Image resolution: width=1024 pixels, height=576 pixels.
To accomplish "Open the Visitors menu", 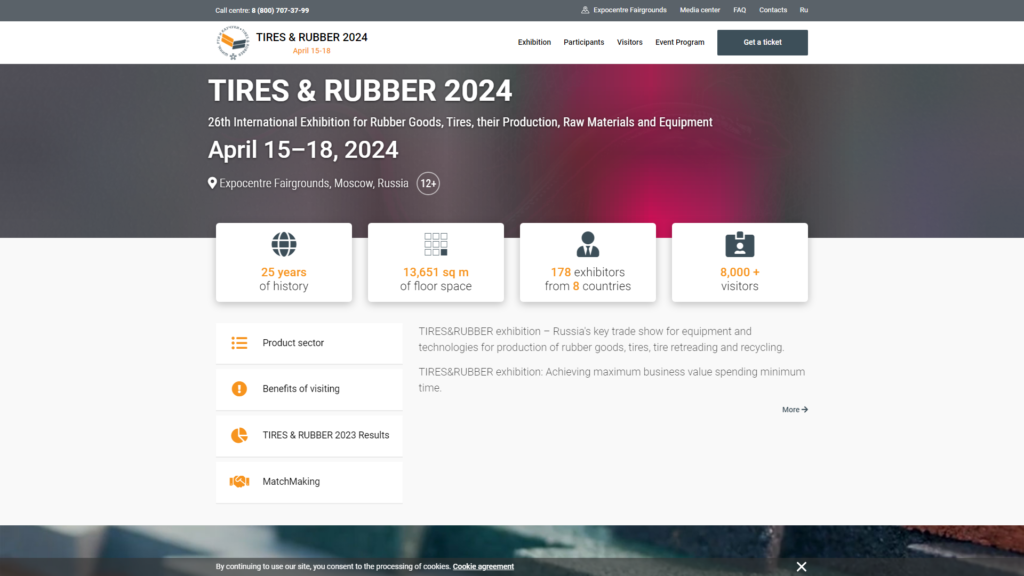I will click(x=630, y=42).
